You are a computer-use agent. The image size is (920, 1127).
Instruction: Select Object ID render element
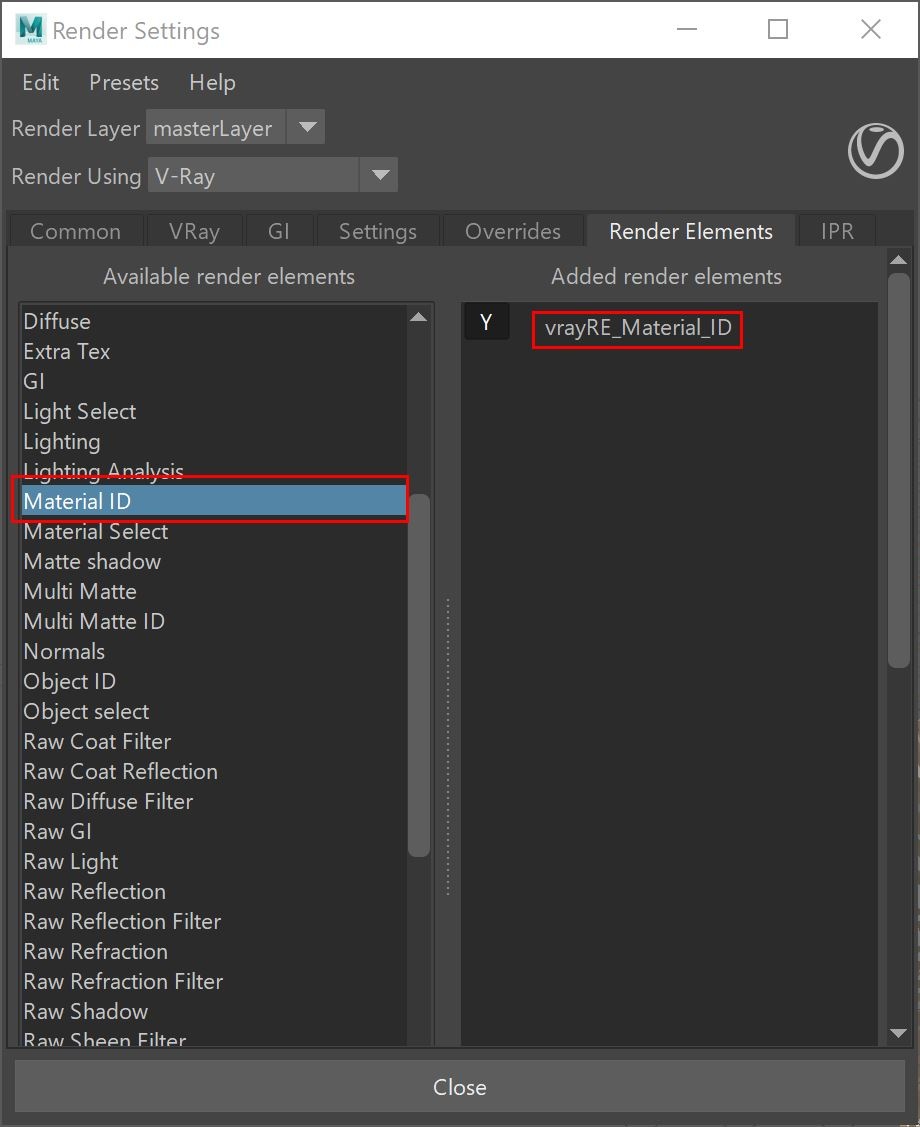pyautogui.click(x=70, y=681)
